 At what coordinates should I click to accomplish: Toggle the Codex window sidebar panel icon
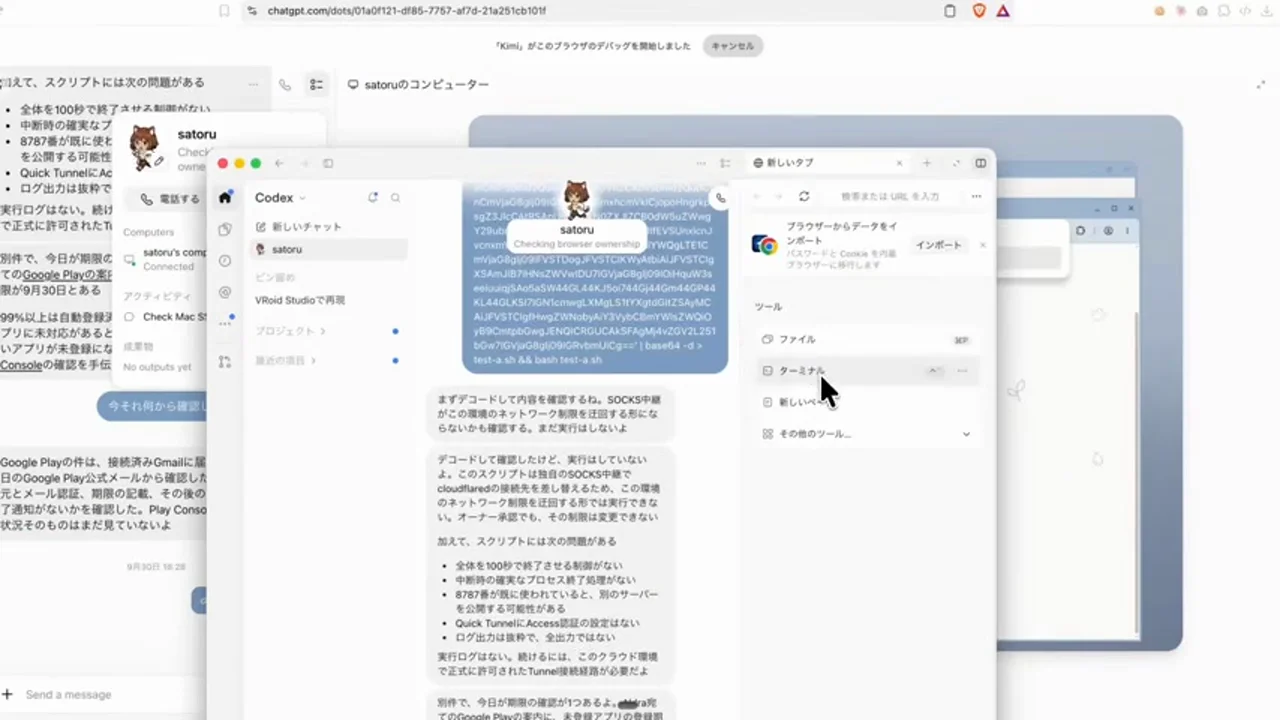point(327,163)
